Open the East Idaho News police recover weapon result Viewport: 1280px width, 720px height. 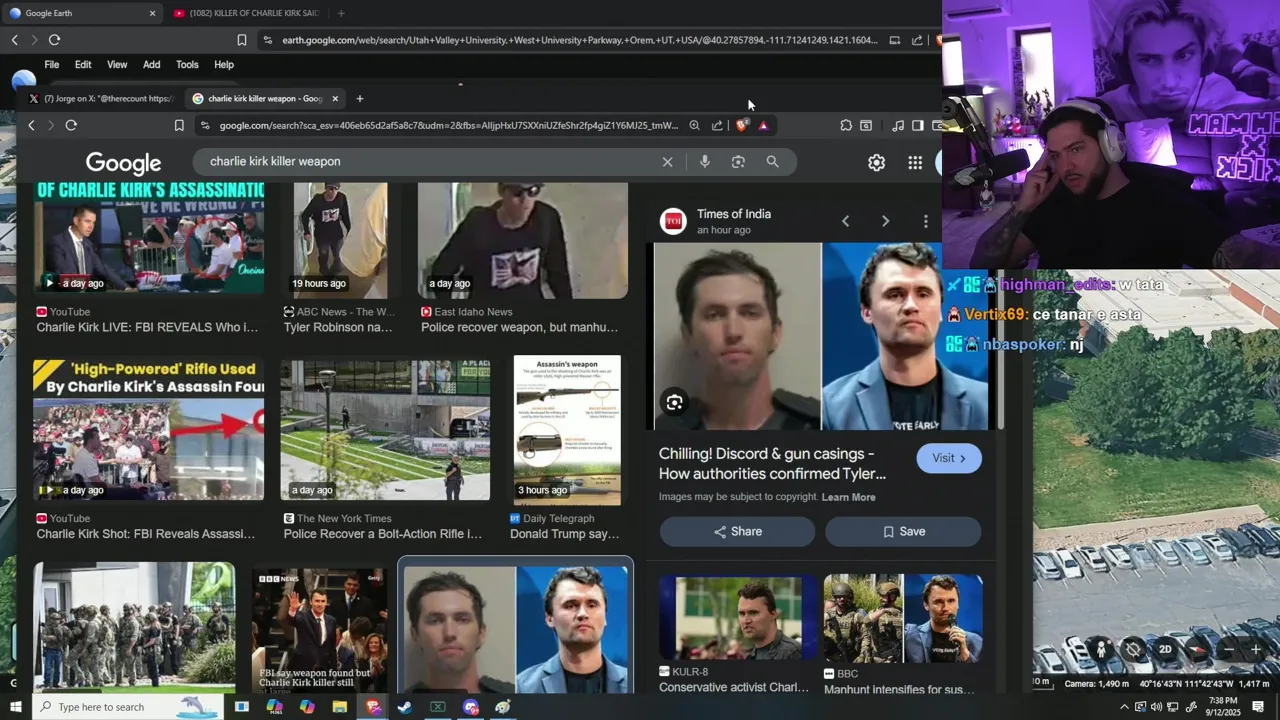point(522,240)
